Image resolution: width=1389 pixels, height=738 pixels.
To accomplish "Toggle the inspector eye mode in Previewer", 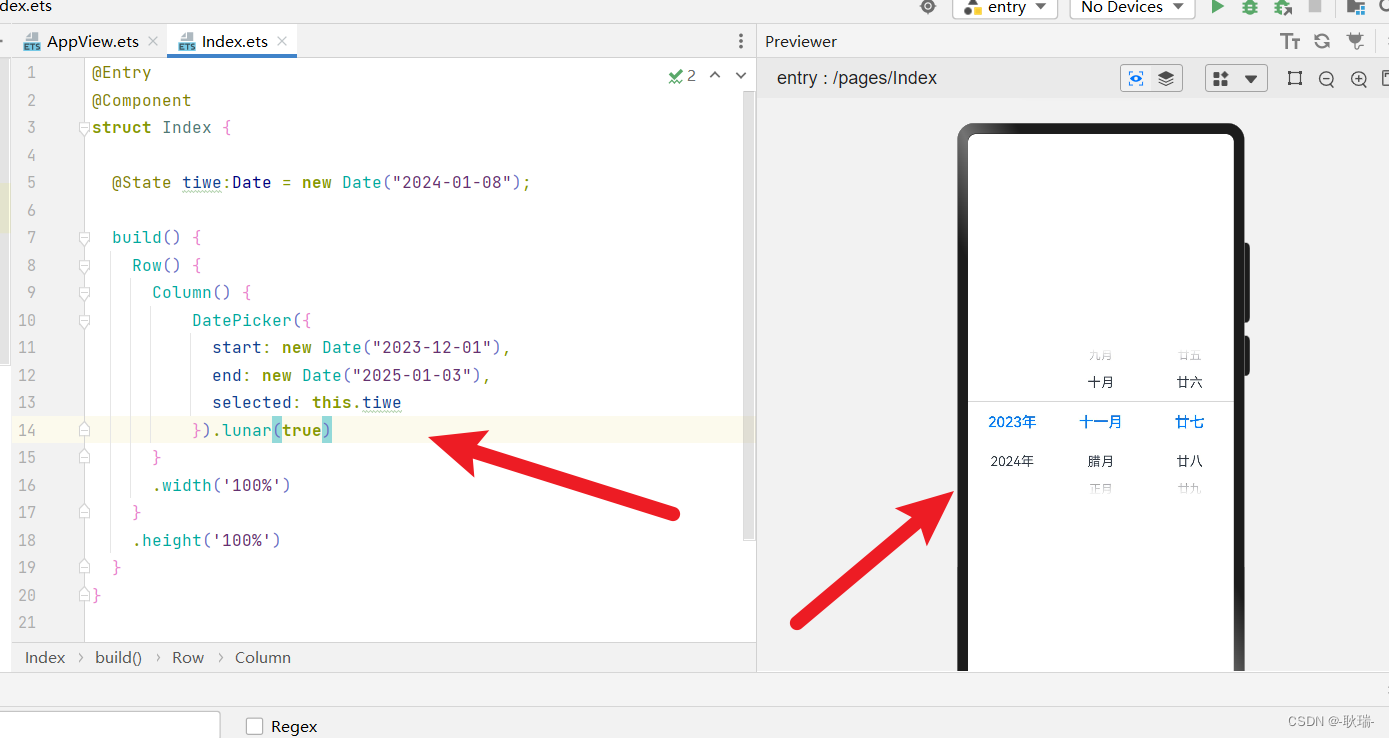I will pos(1136,78).
